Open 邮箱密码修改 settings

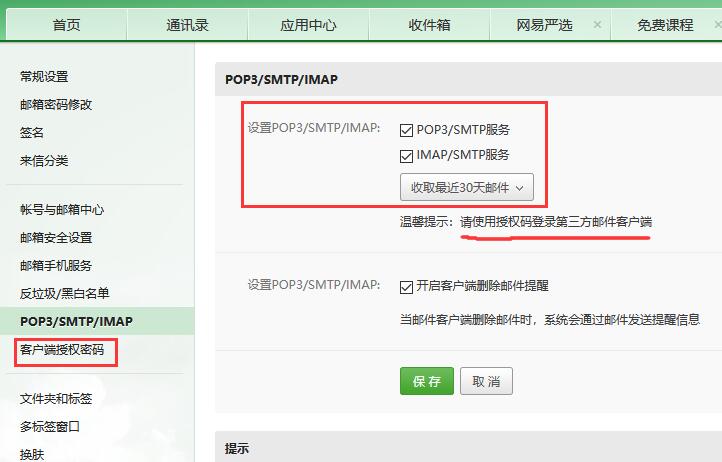coord(56,105)
